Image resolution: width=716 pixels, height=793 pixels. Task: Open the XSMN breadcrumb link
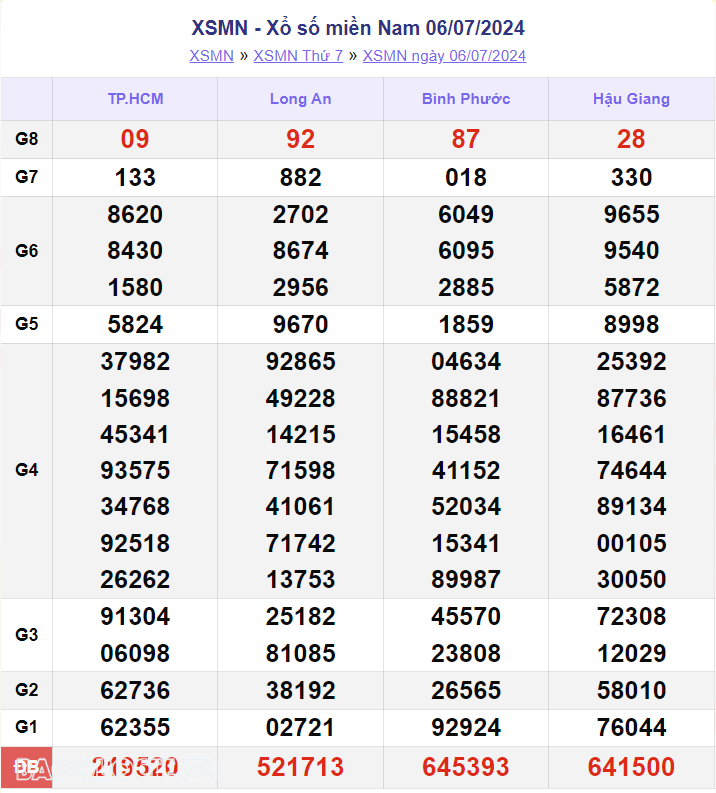click(211, 56)
